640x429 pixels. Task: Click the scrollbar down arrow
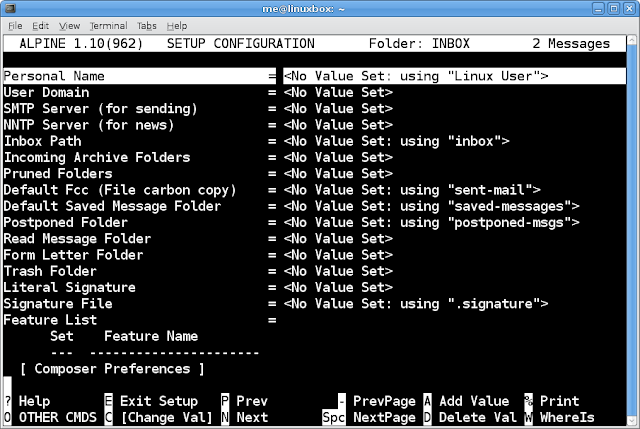(632, 421)
